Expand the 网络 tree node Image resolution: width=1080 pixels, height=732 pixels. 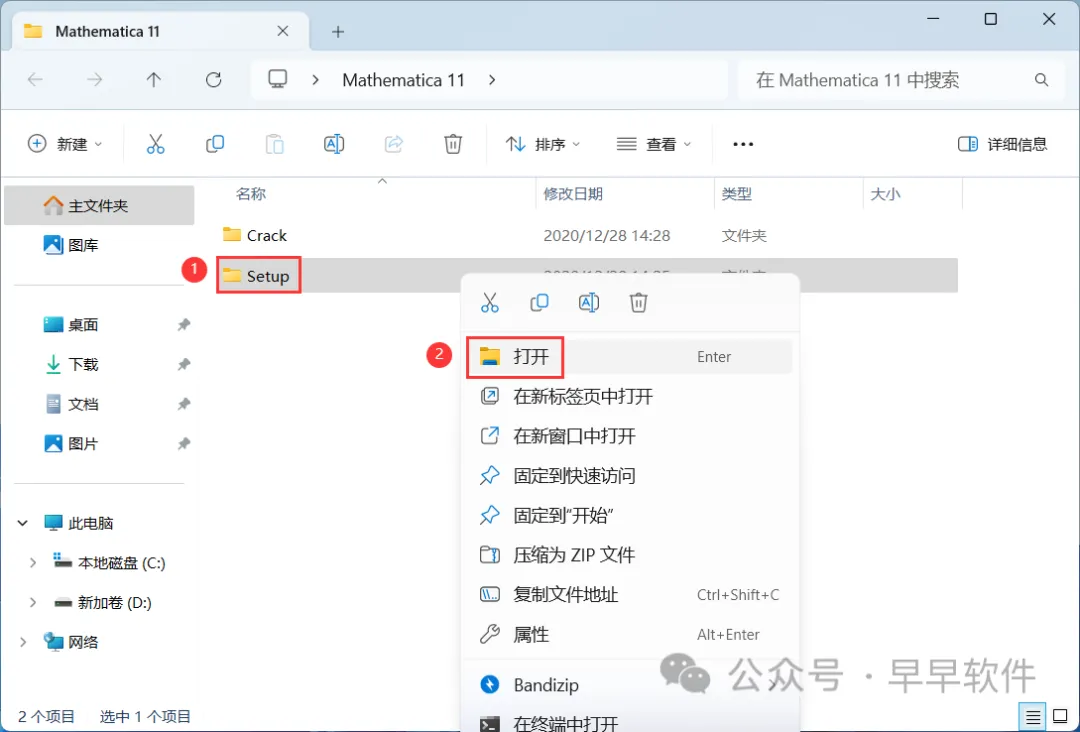point(23,642)
